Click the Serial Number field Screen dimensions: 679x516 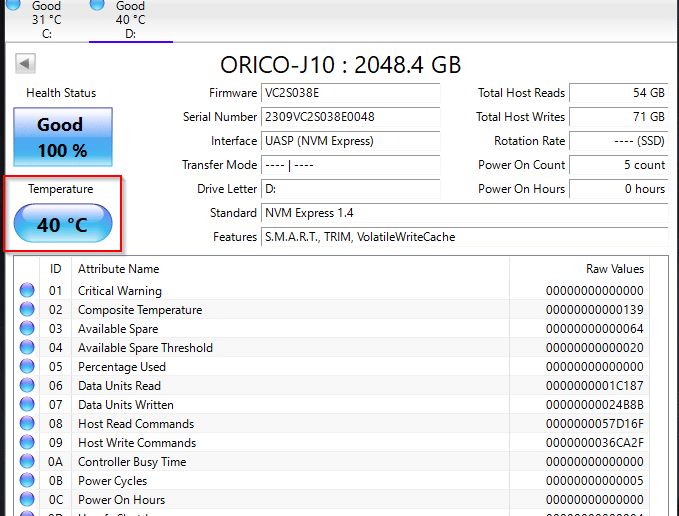(x=350, y=117)
